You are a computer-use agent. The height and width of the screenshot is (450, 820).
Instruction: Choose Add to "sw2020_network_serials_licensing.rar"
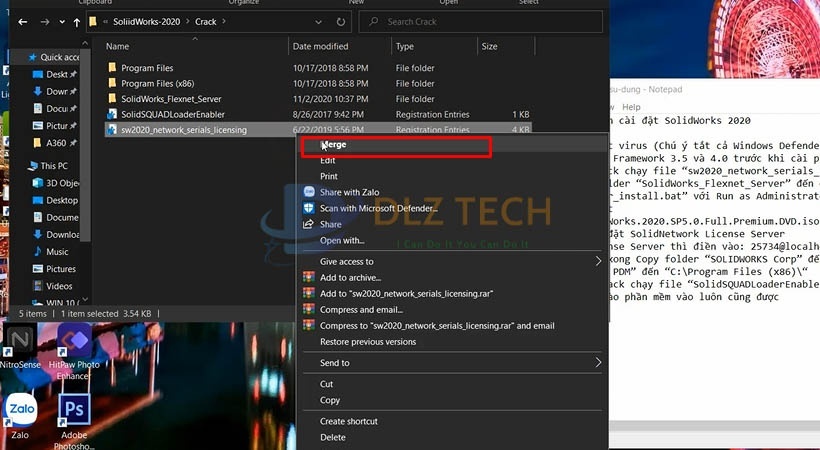point(406,294)
